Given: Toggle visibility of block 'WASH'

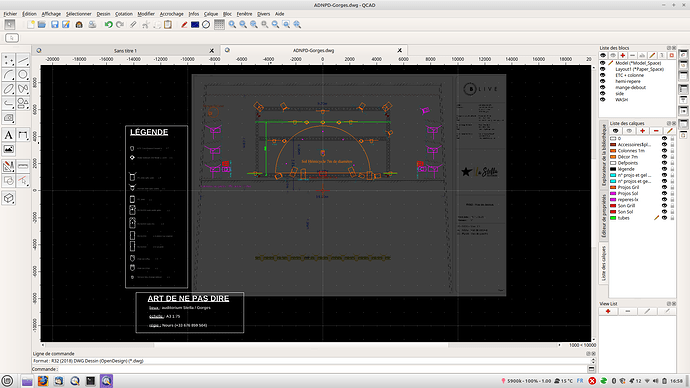Looking at the screenshot, I should point(603,99).
